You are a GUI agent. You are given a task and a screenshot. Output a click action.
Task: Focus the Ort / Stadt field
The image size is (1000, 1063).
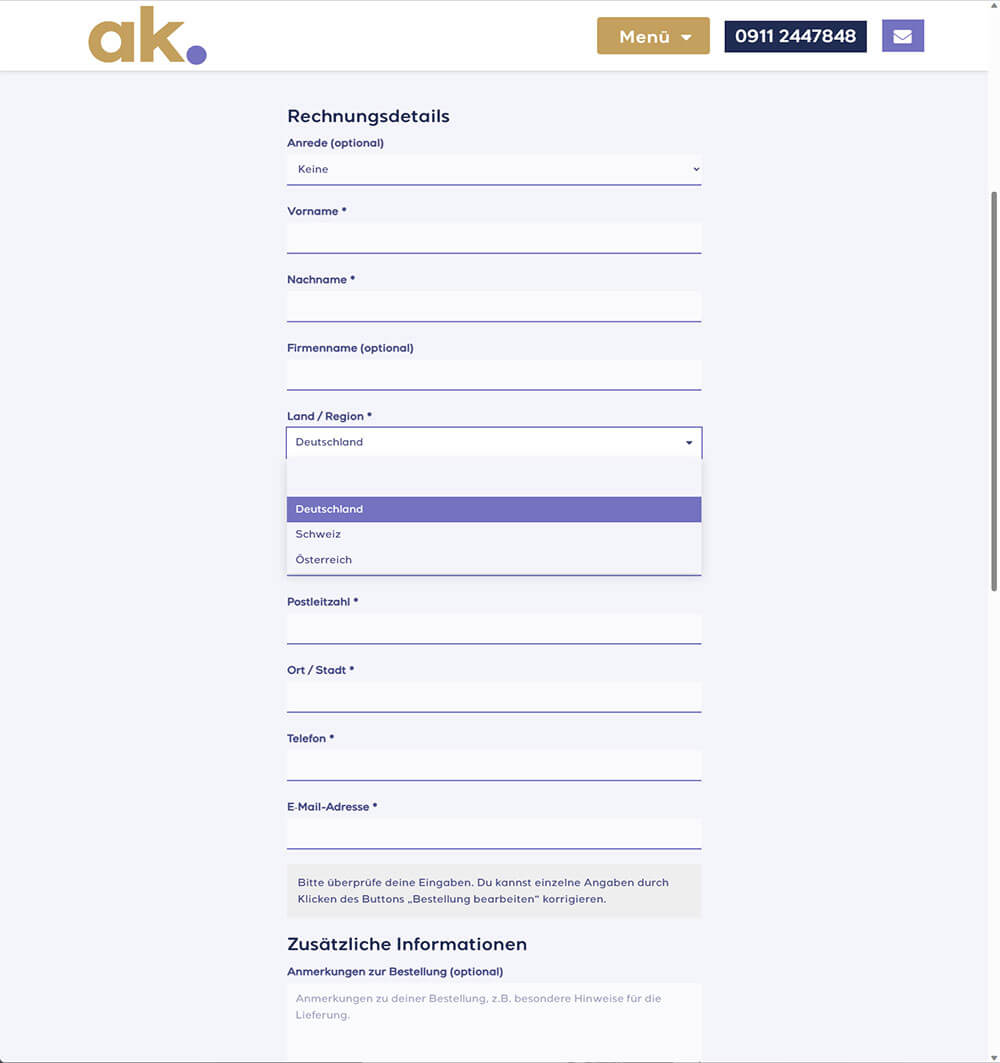(x=494, y=696)
